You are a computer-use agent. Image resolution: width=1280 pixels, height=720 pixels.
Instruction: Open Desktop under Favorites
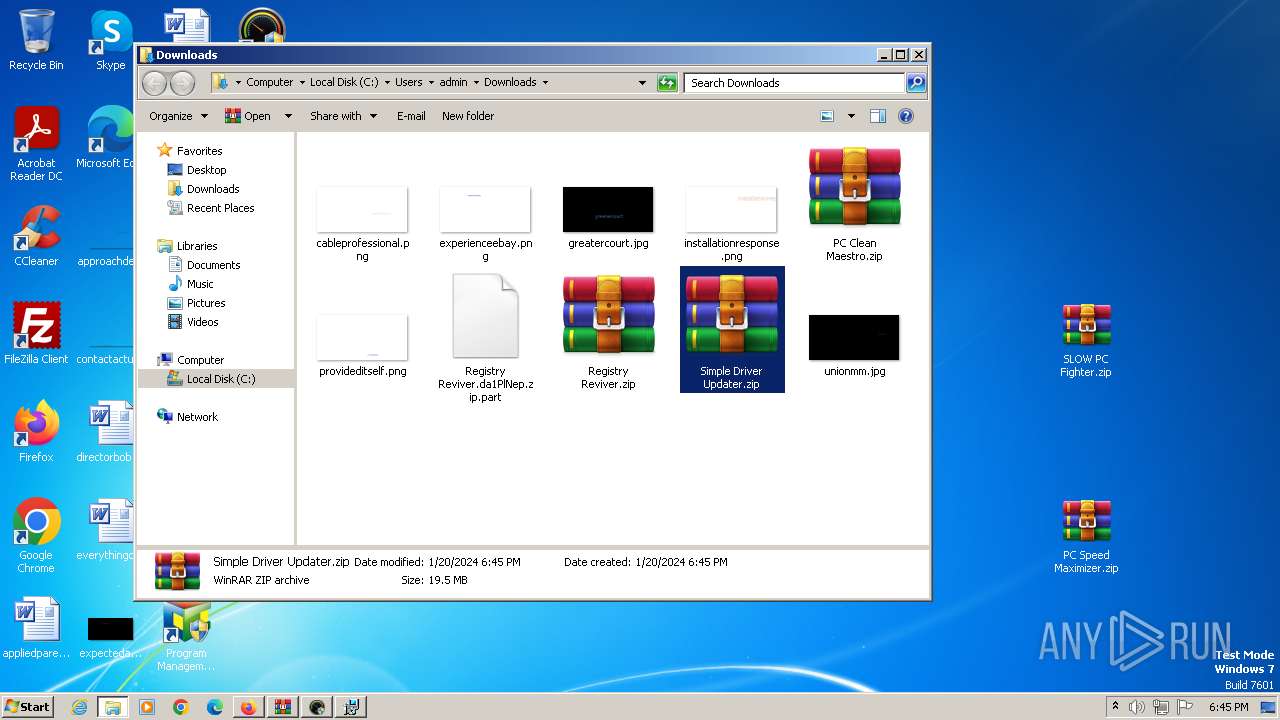pyautogui.click(x=206, y=170)
